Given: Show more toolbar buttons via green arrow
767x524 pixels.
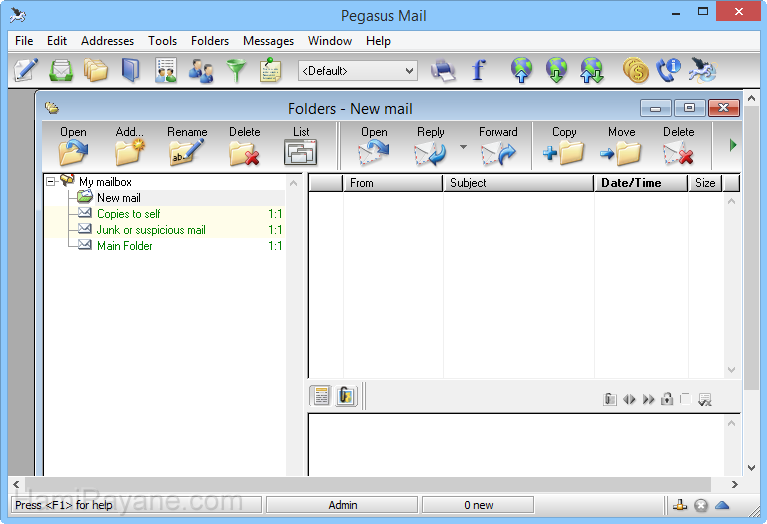Looking at the screenshot, I should coord(733,145).
